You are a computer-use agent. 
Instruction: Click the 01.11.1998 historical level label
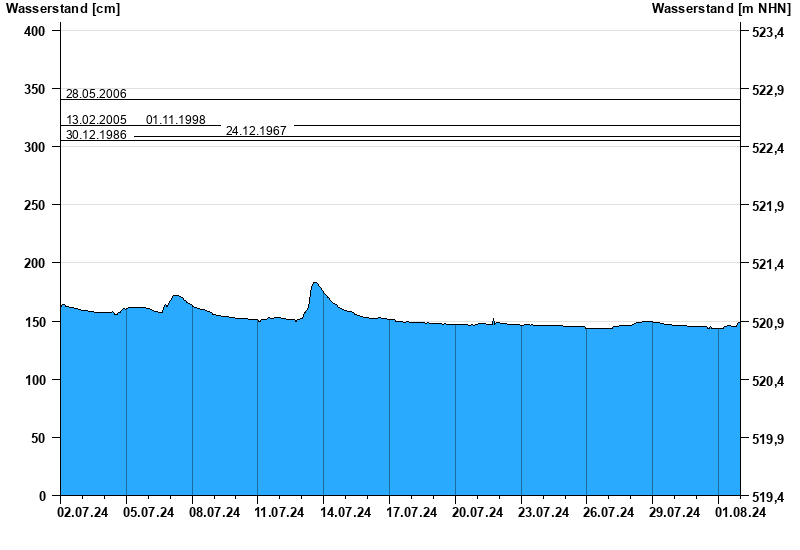pos(176,120)
